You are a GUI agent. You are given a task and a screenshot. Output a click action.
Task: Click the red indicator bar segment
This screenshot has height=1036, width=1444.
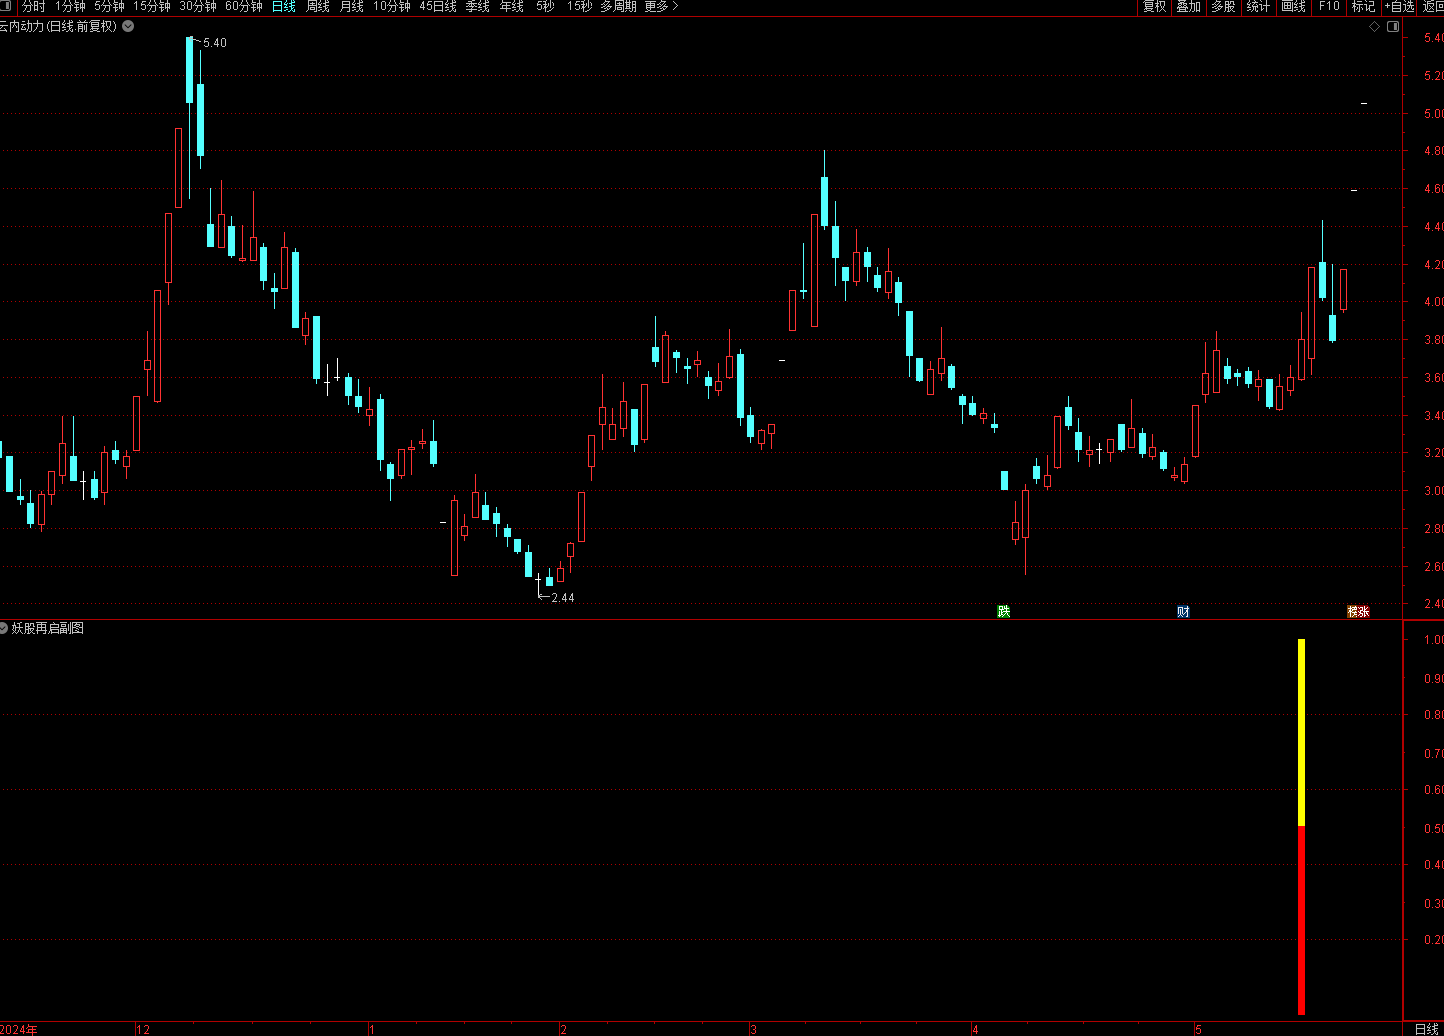point(1301,920)
